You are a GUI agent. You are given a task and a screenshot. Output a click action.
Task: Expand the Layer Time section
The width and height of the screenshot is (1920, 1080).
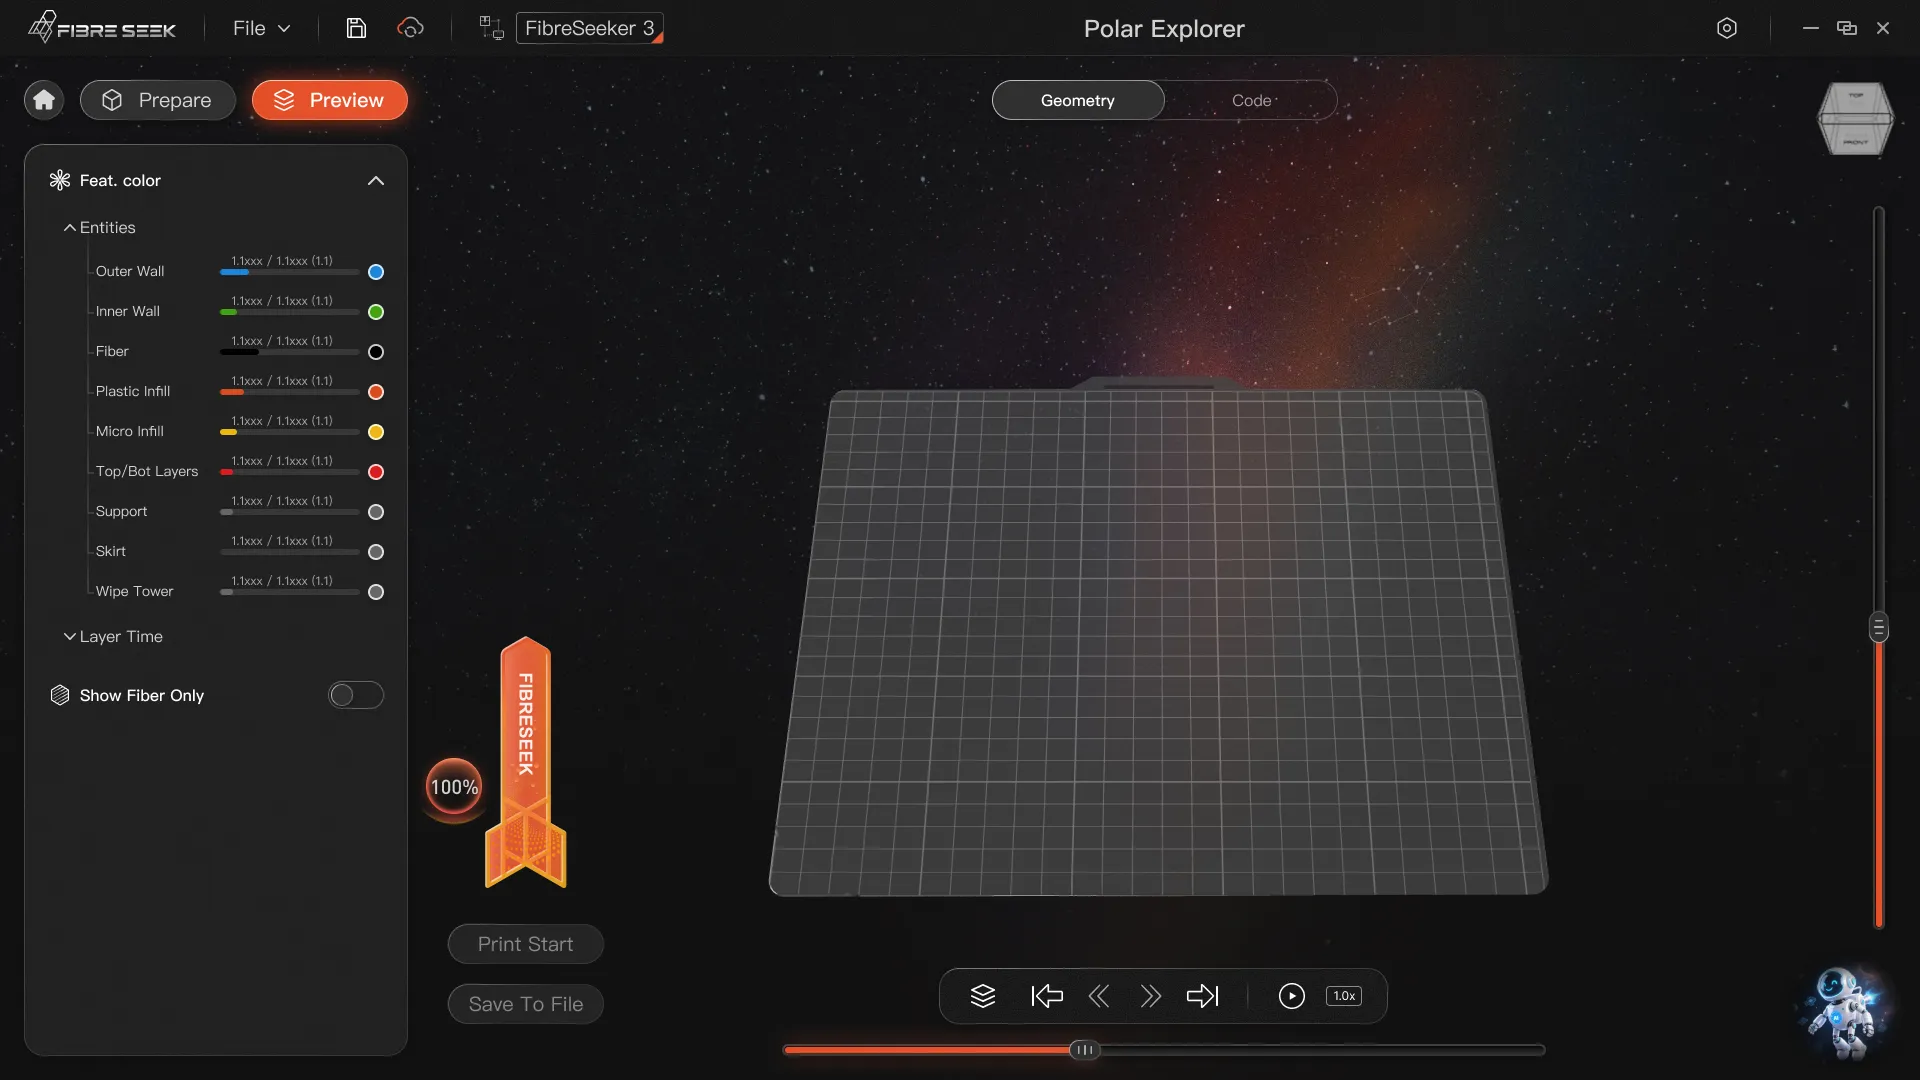pyautogui.click(x=112, y=637)
